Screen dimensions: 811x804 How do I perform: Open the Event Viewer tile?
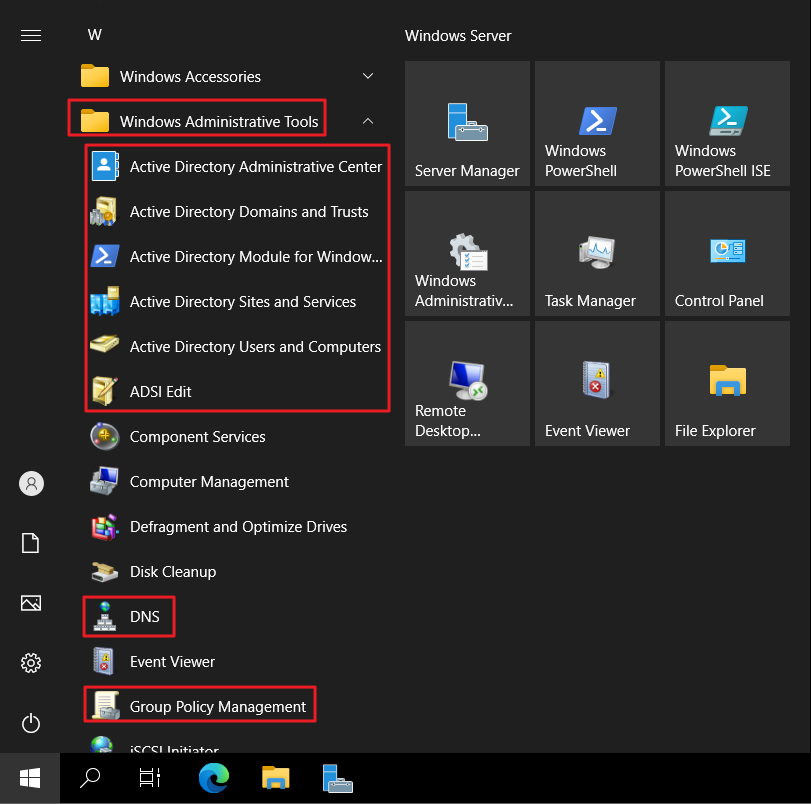[x=597, y=383]
